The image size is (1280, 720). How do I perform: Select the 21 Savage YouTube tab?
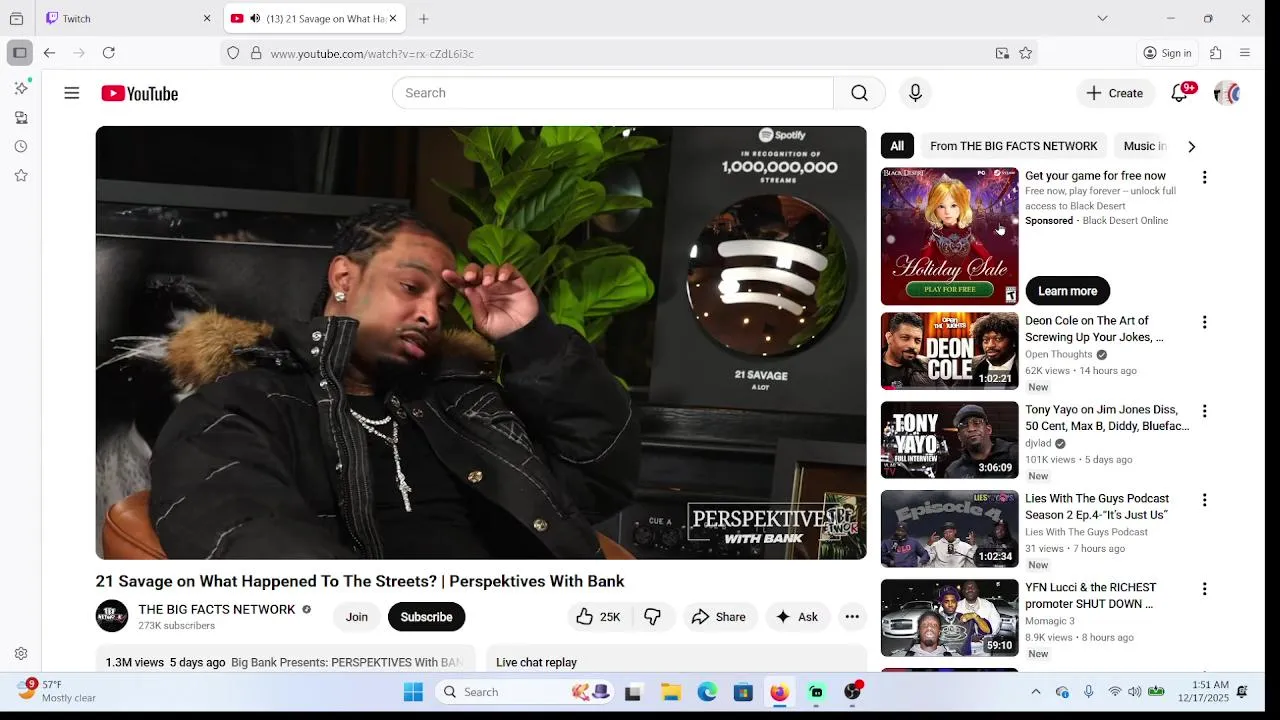(x=313, y=18)
